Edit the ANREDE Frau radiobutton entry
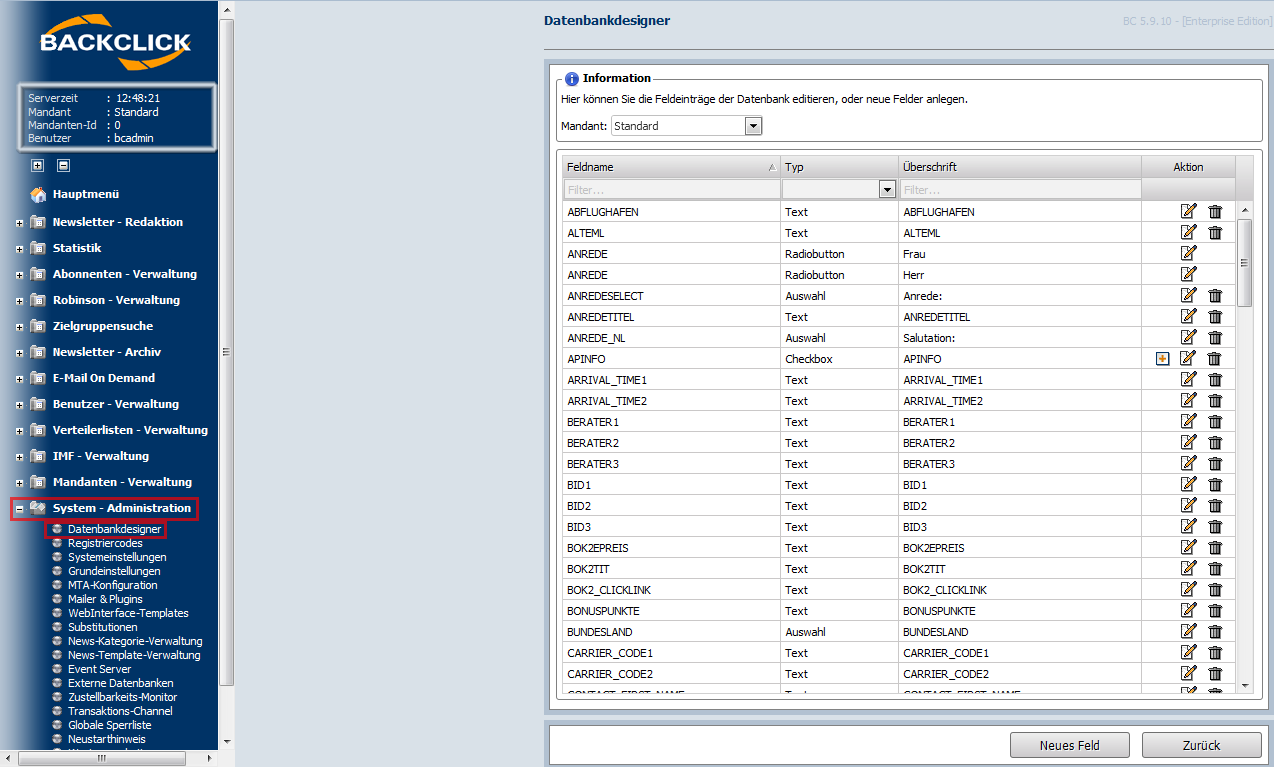The height and width of the screenshot is (767, 1274). [x=1188, y=253]
